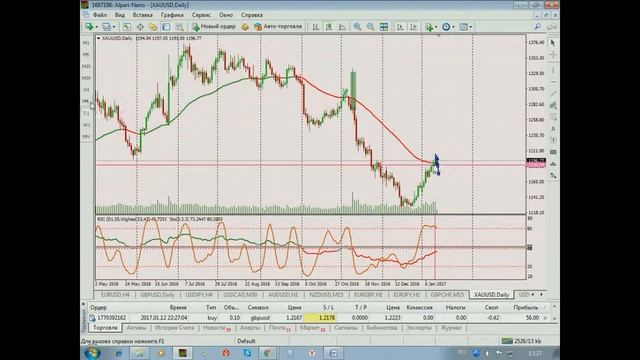
Task: Switch to the NZDUSD,M15 chart tab
Action: 326,295
